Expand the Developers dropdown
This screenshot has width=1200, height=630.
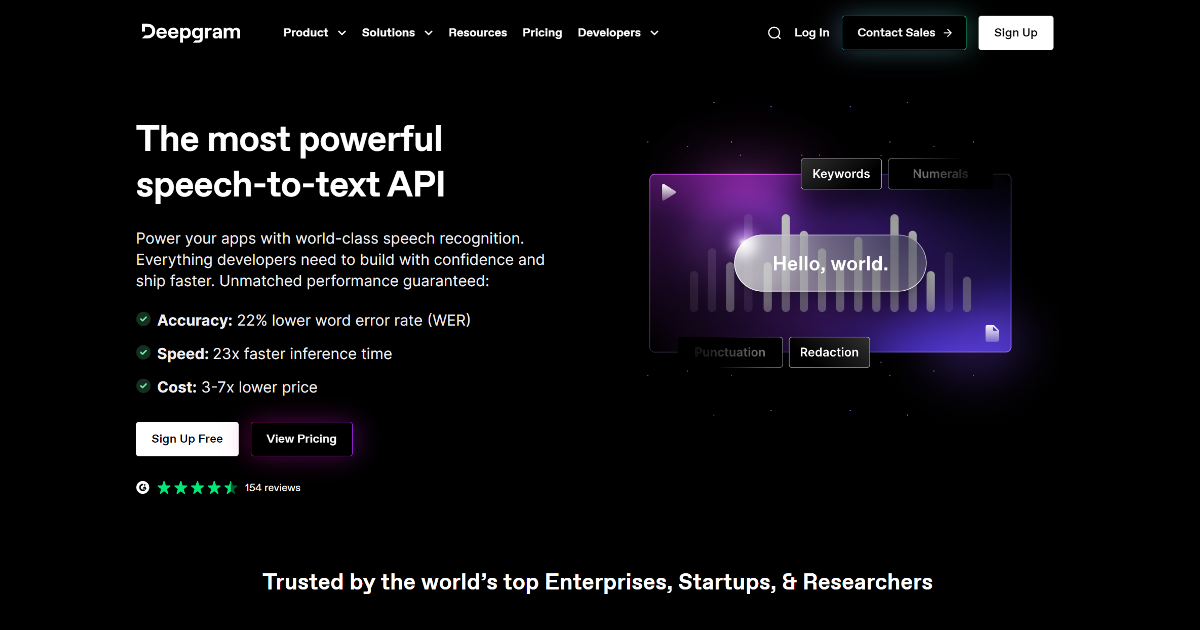click(x=618, y=32)
